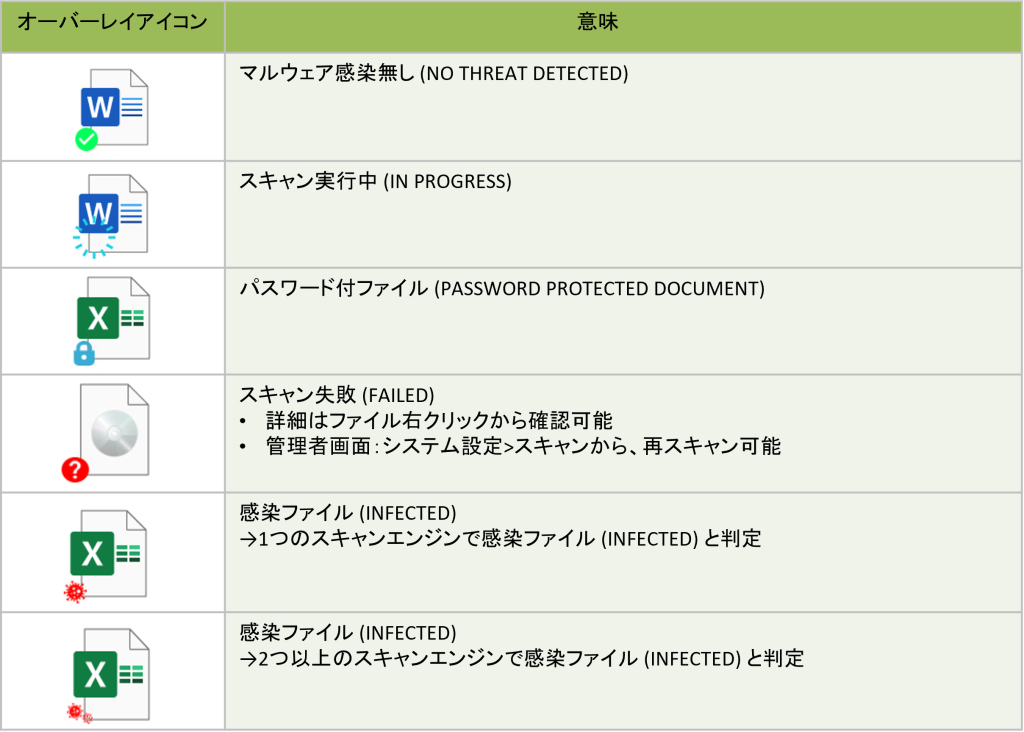Click the Word icon with green checkmark

pos(112,108)
